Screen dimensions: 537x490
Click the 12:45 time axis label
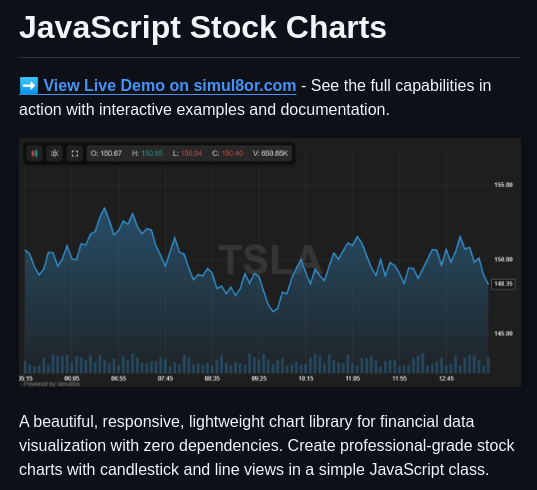click(446, 378)
